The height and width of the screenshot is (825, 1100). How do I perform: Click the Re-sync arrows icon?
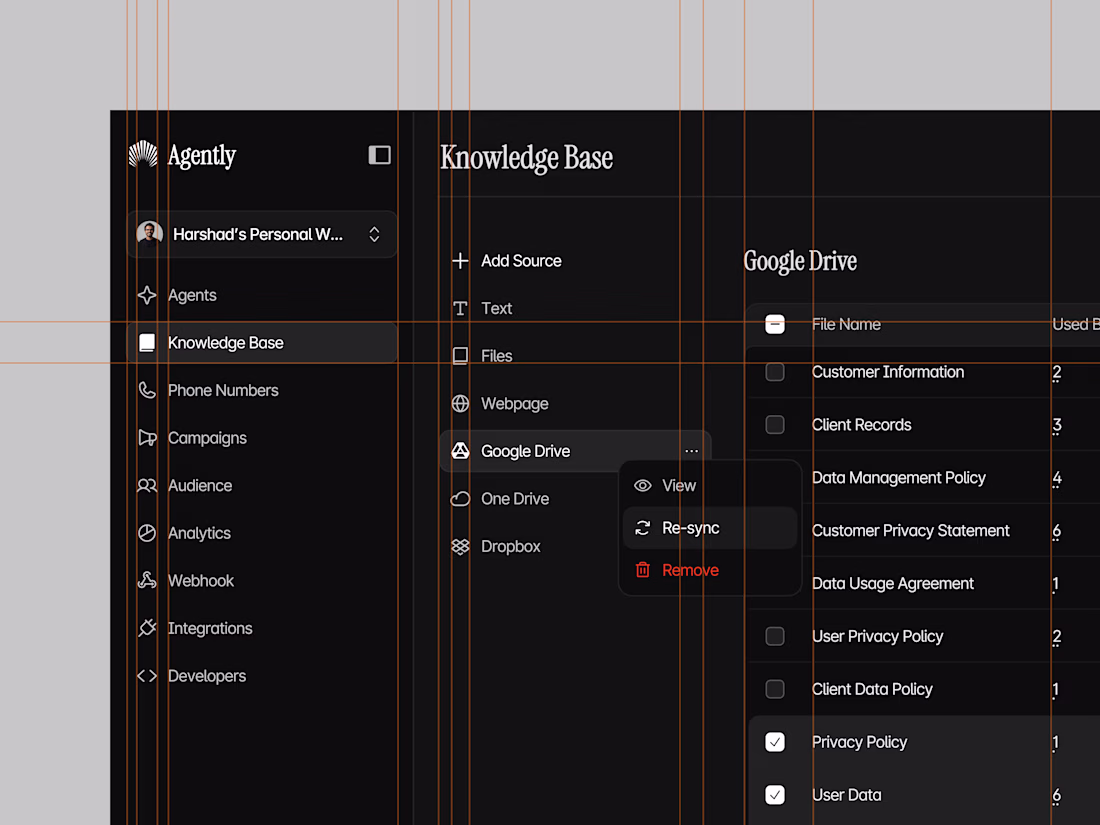[x=643, y=528]
